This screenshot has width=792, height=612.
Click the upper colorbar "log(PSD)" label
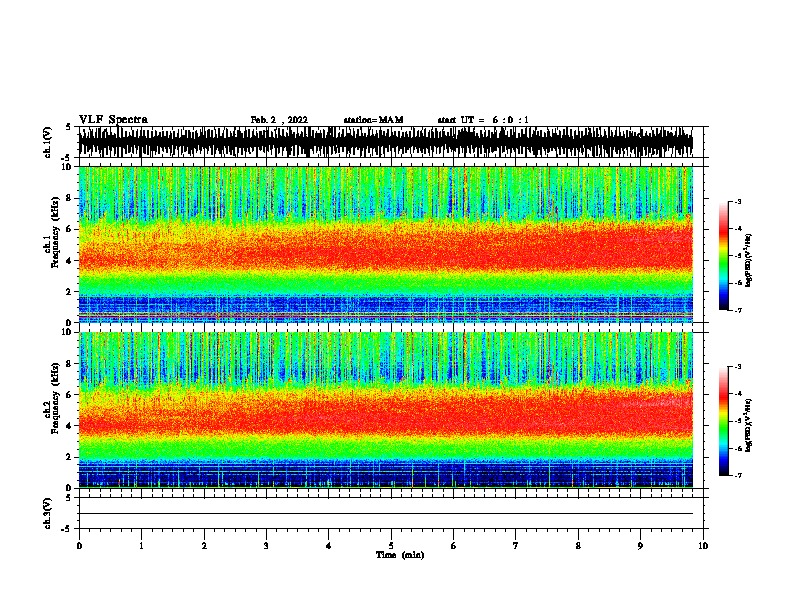[748, 260]
